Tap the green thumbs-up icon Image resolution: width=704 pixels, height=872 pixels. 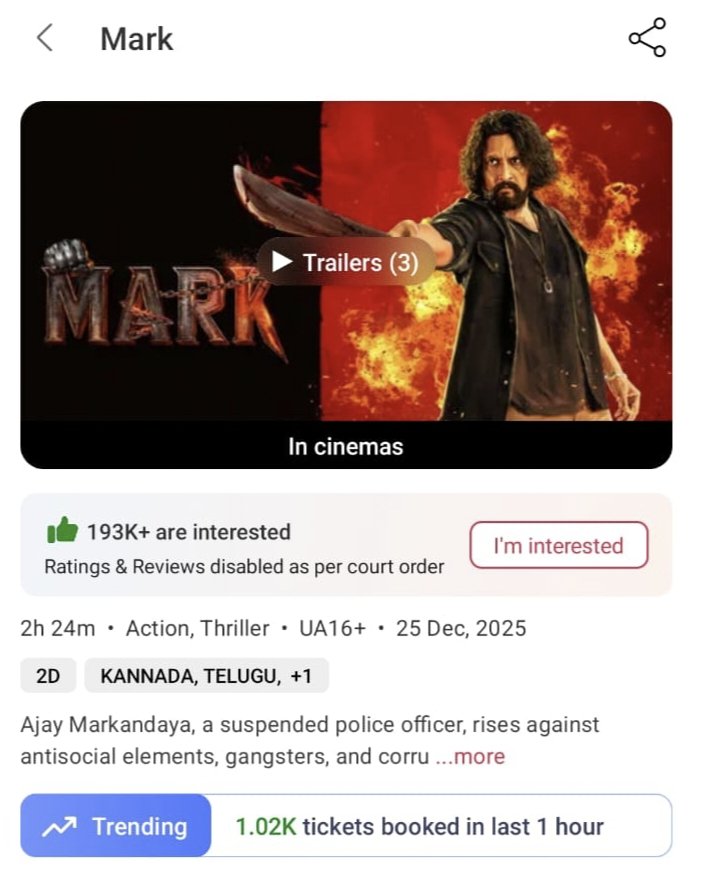click(62, 530)
